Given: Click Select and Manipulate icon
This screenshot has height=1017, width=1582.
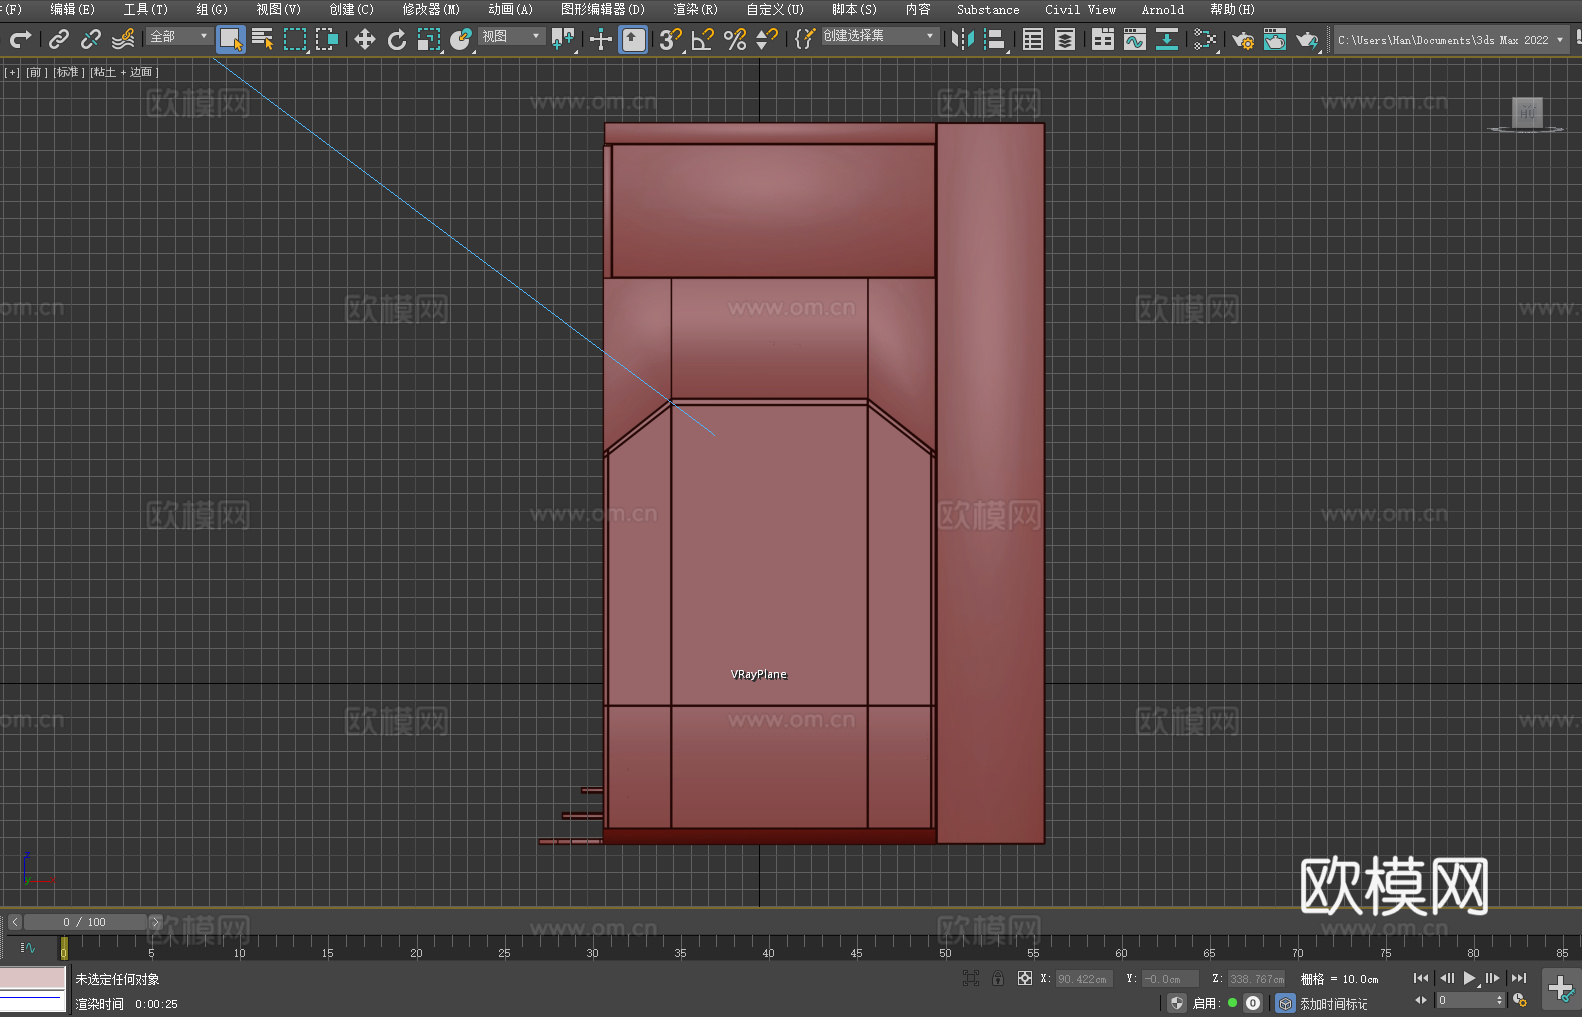Looking at the screenshot, I should (601, 39).
